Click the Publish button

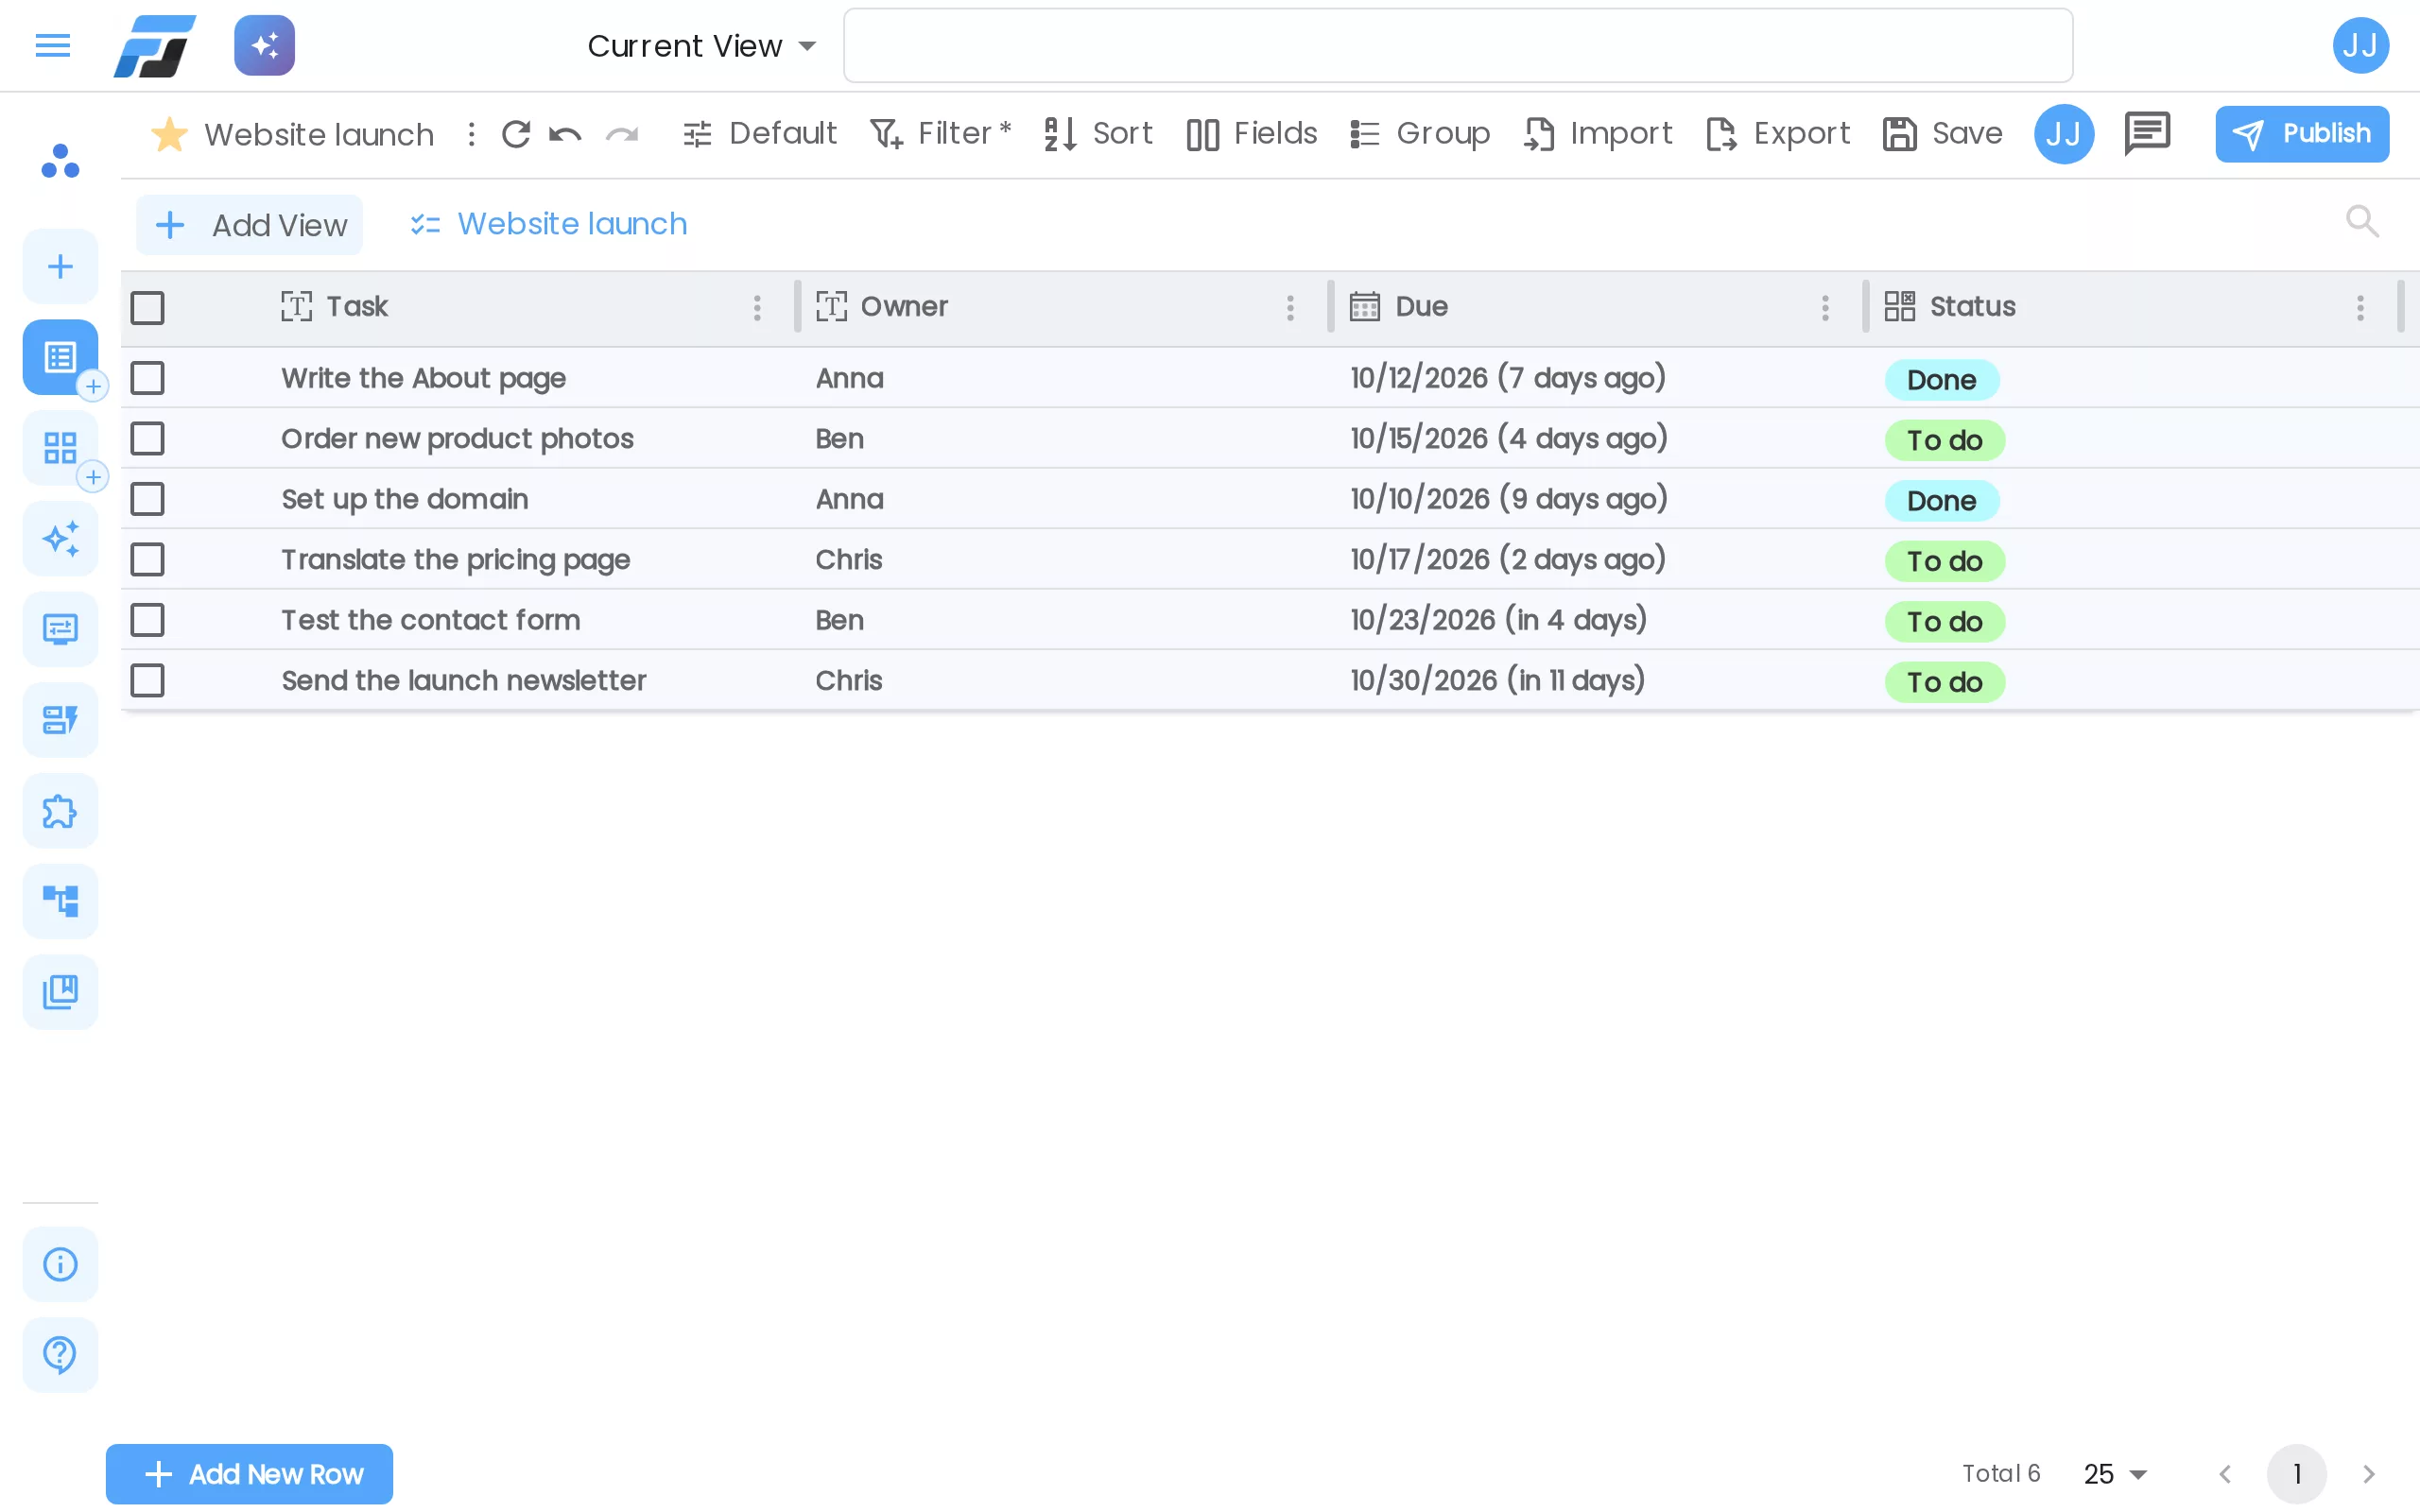click(2302, 134)
